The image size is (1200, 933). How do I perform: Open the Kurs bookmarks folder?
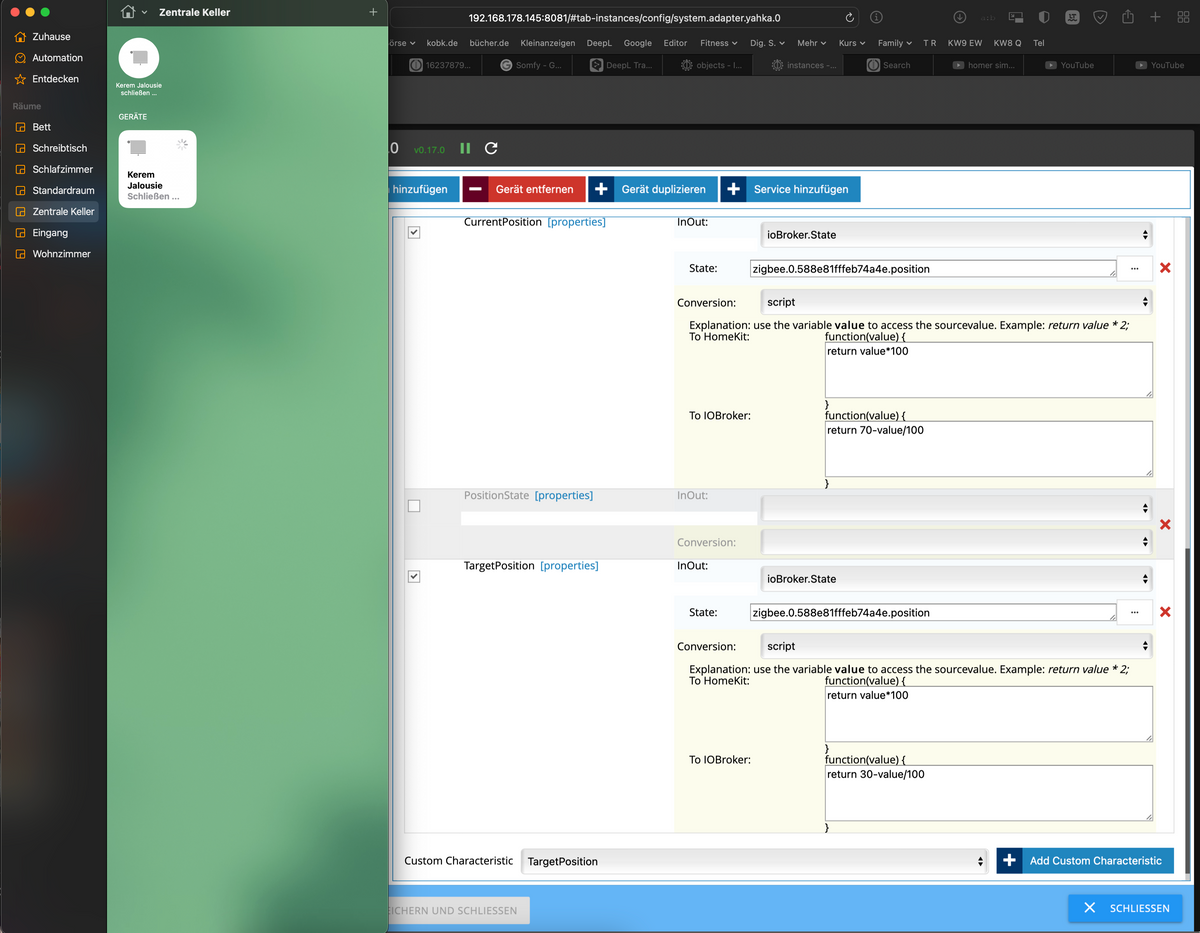click(x=852, y=43)
